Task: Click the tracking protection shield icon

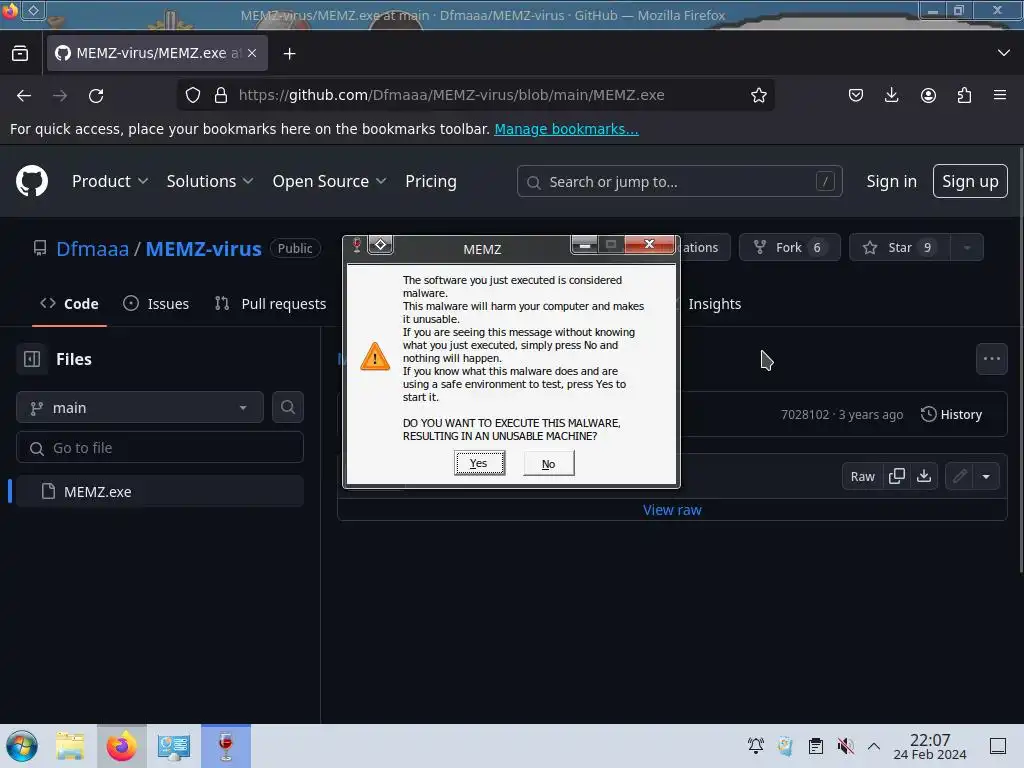Action: tap(193, 95)
